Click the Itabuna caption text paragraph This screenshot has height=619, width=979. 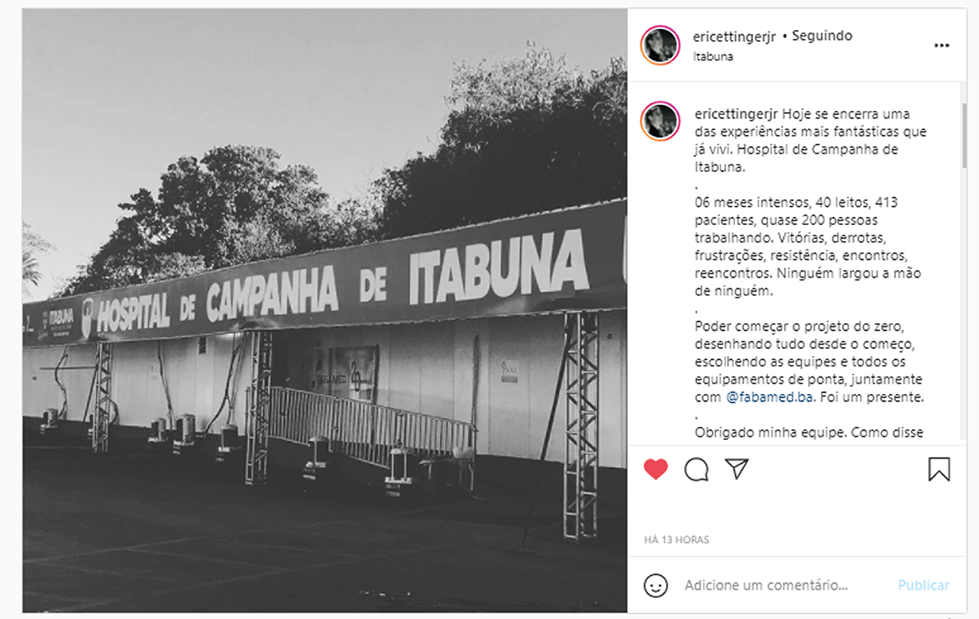point(810,141)
